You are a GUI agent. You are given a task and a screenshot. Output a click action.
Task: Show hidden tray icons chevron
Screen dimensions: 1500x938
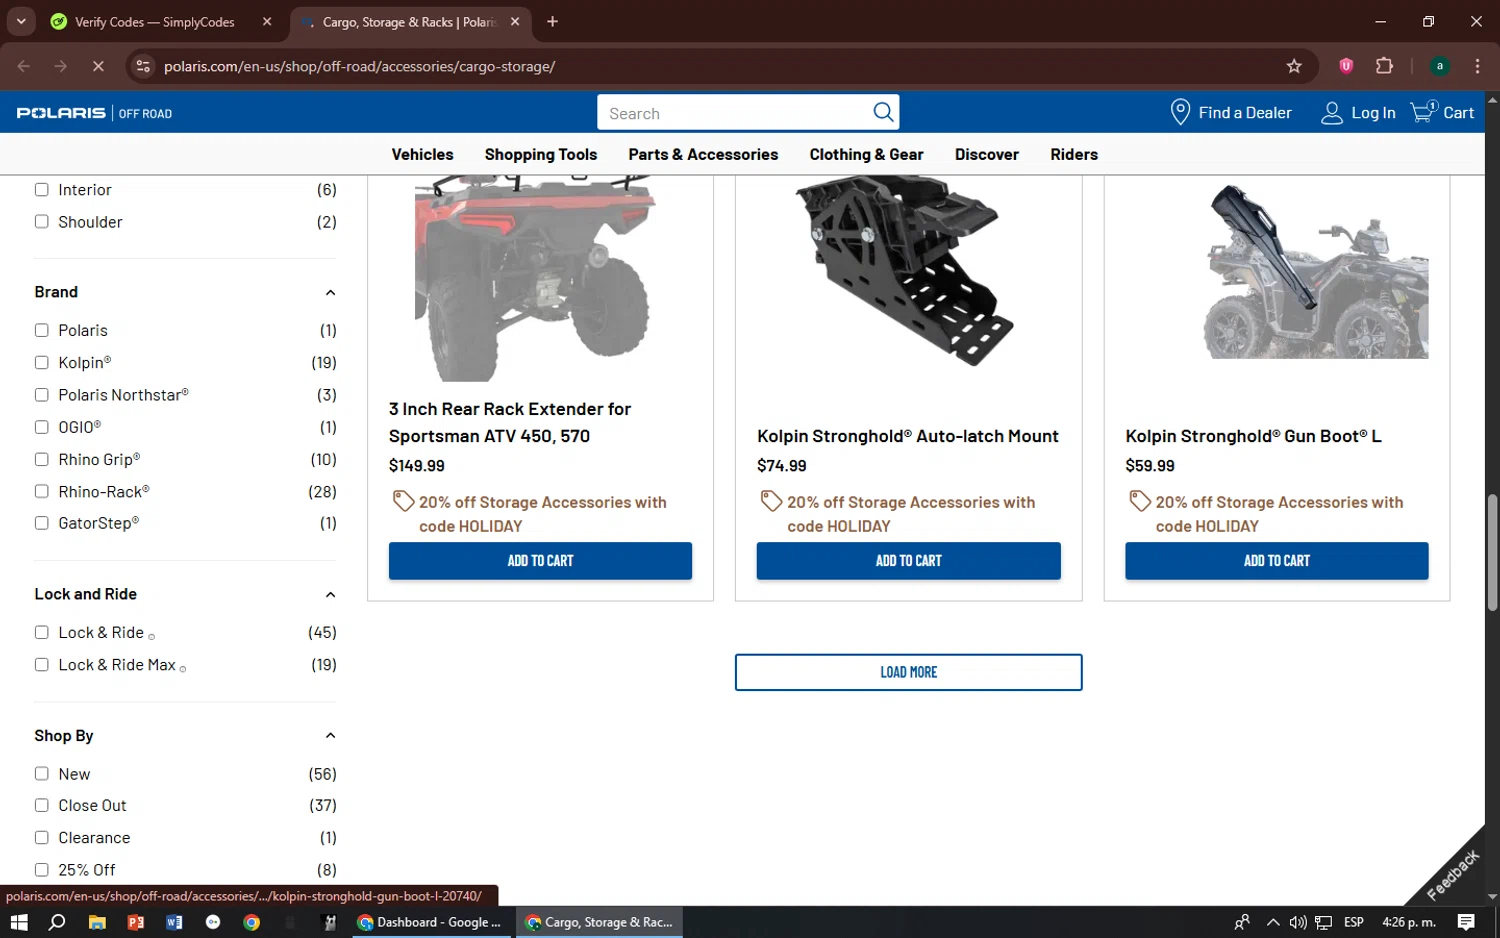1272,922
